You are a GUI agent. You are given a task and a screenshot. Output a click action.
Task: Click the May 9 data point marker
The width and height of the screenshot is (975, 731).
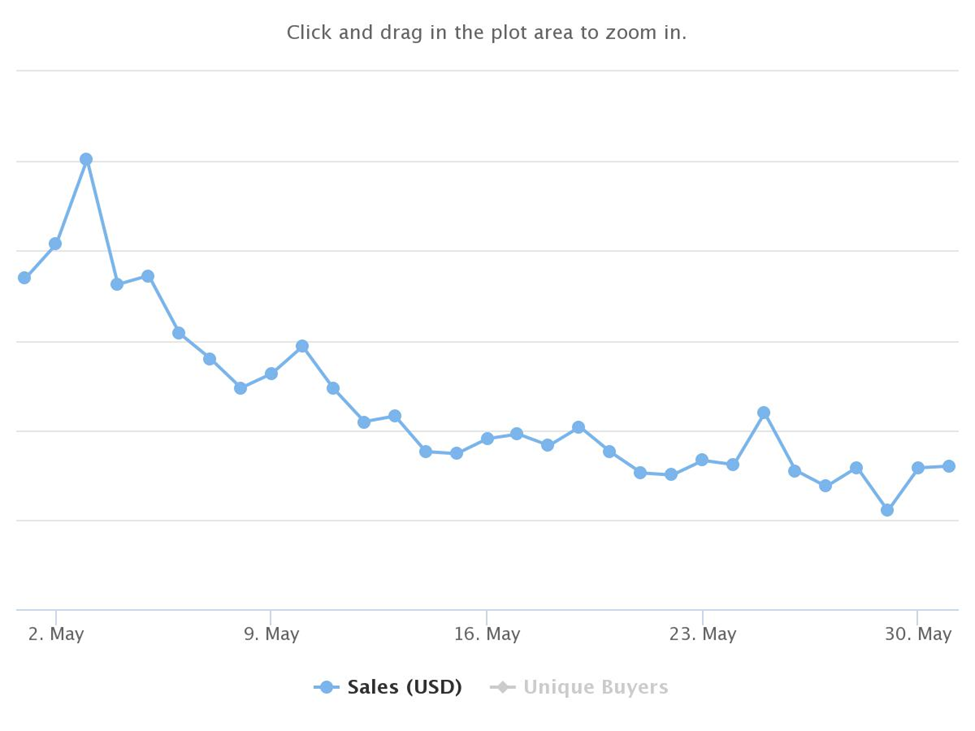(271, 373)
